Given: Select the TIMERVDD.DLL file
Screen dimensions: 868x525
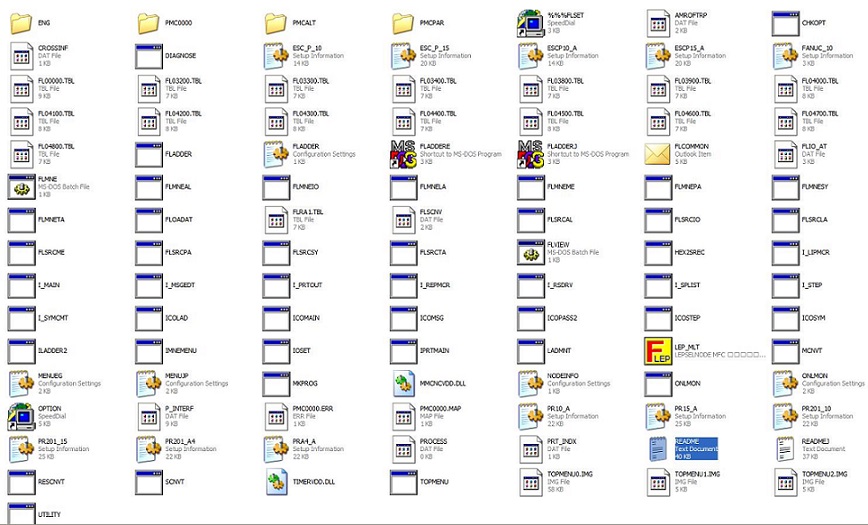Looking at the screenshot, I should [x=277, y=482].
